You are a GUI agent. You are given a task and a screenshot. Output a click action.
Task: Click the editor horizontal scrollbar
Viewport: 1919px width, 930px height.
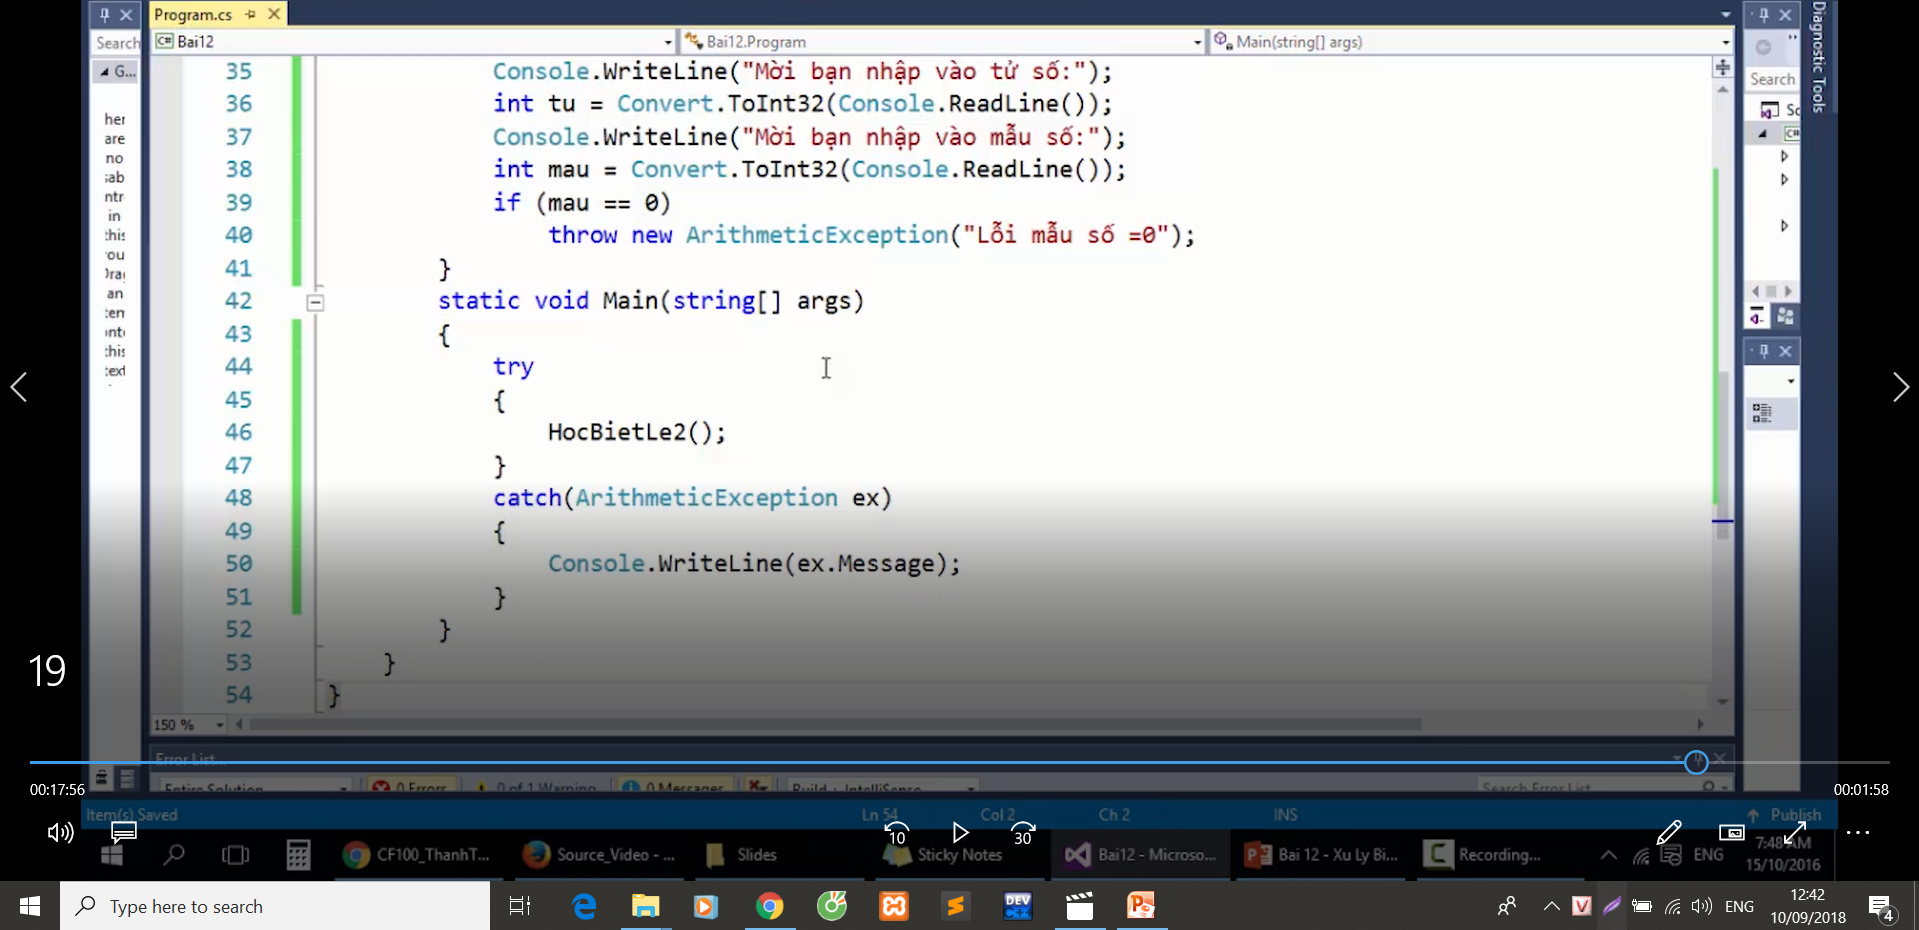pos(835,724)
